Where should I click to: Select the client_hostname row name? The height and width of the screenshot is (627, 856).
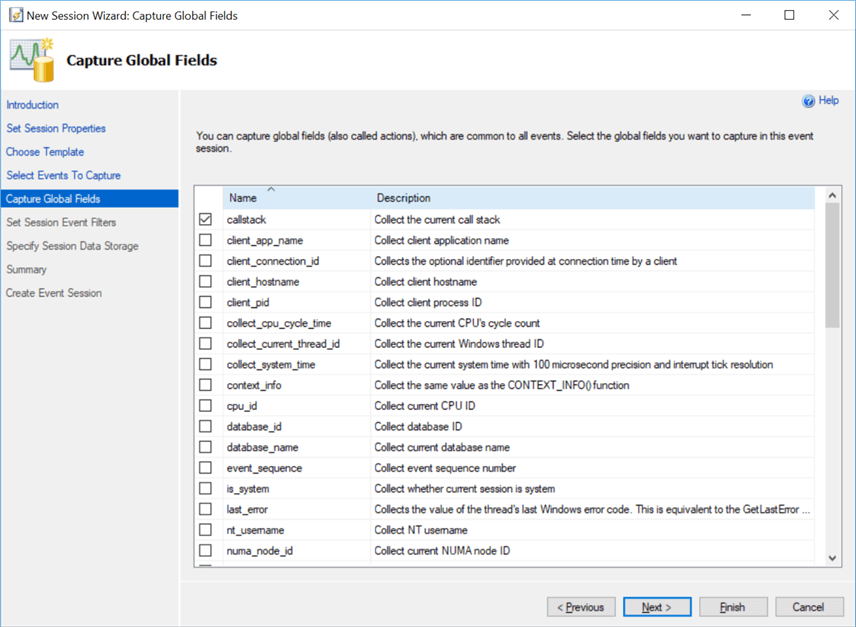263,282
